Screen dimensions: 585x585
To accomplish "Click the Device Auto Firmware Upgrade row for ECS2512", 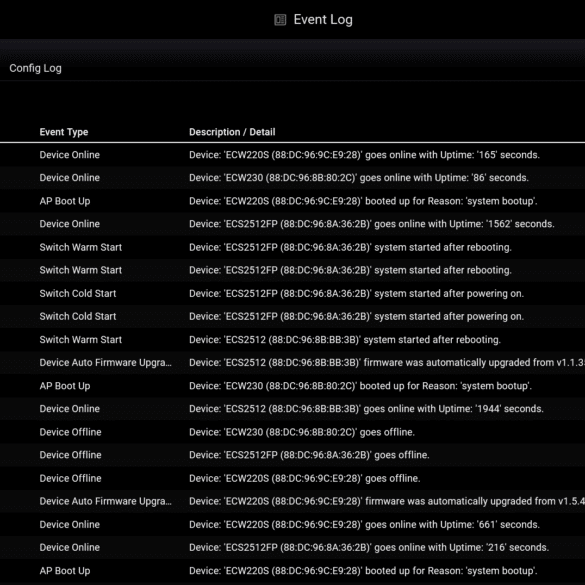I will 292,363.
